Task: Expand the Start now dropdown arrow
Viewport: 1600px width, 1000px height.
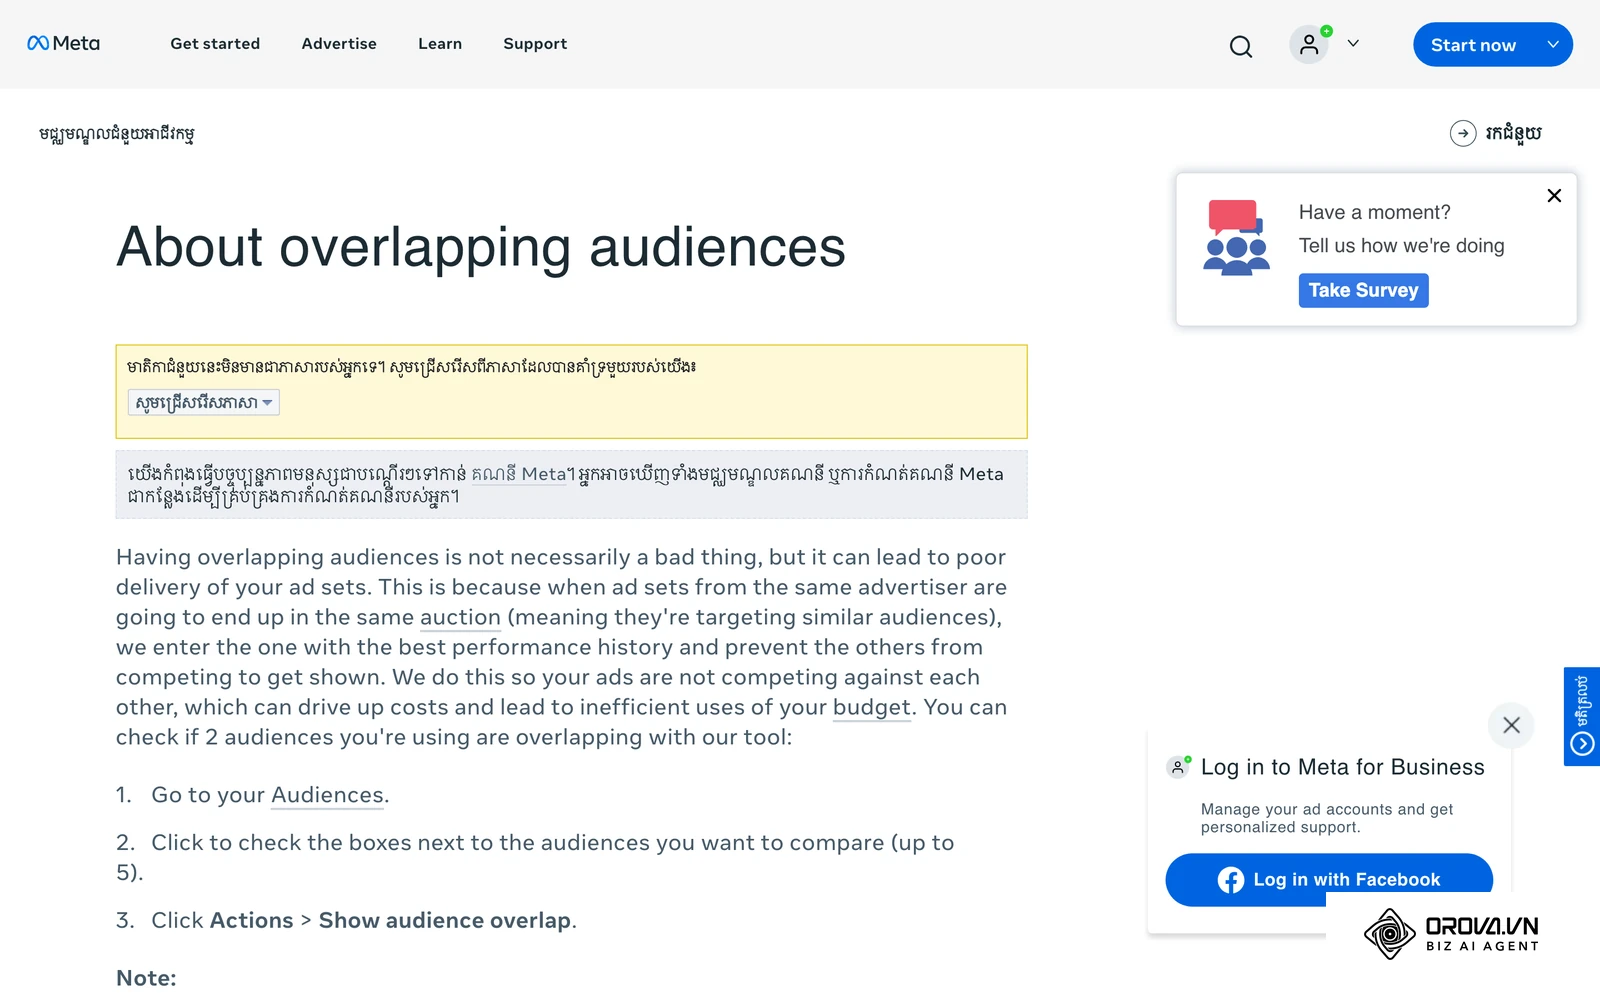Action: coord(1553,44)
